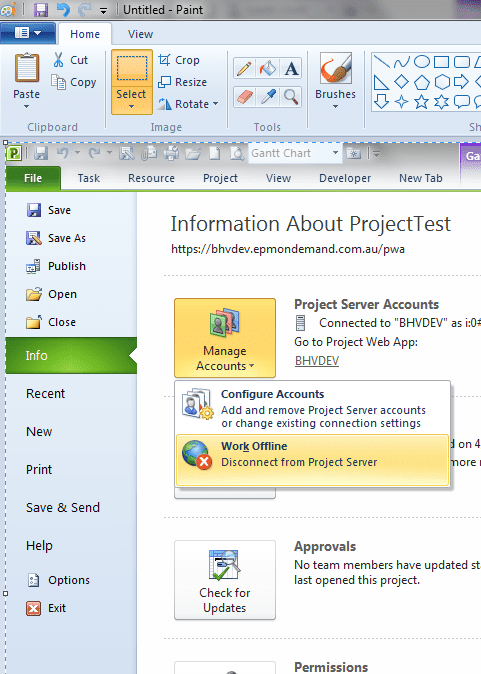Viewport: 481px width, 674px height.
Task: Open the Manage Accounts dropdown button
Action: click(225, 338)
